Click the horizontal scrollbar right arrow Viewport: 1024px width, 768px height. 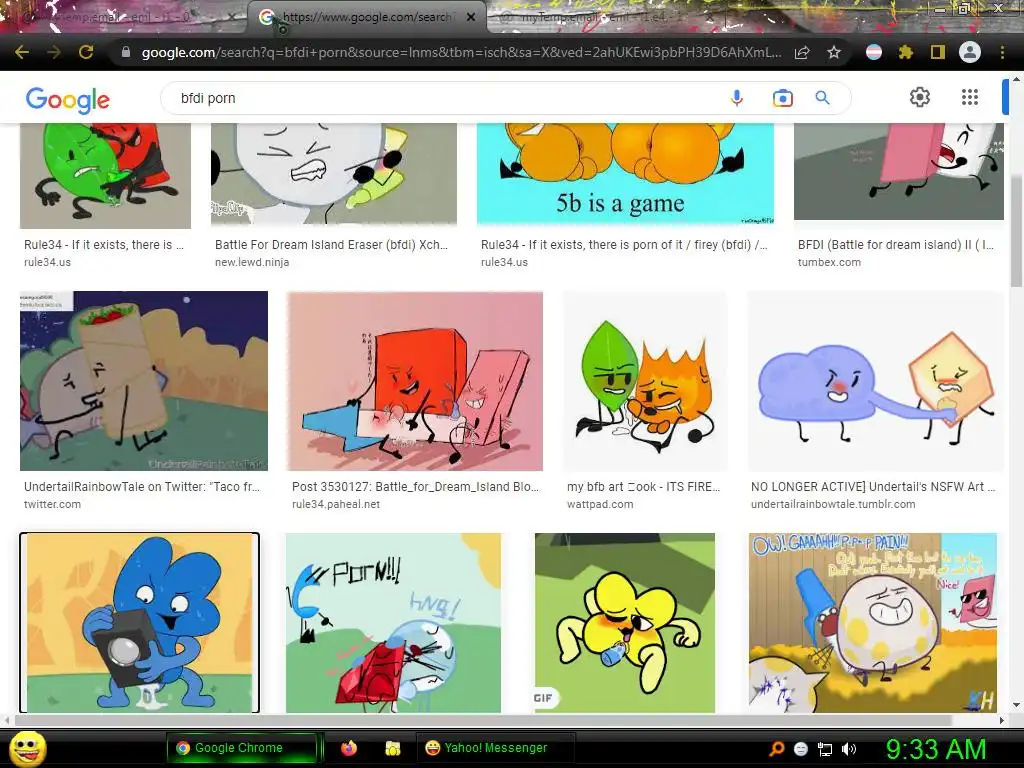pyautogui.click(x=1002, y=720)
